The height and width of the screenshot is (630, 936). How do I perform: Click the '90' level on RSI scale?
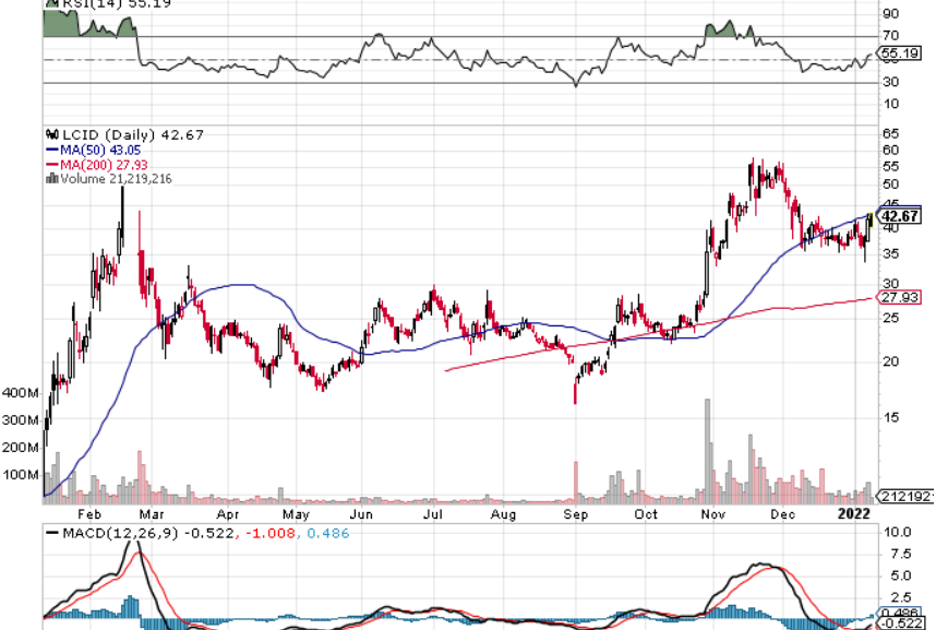(891, 13)
